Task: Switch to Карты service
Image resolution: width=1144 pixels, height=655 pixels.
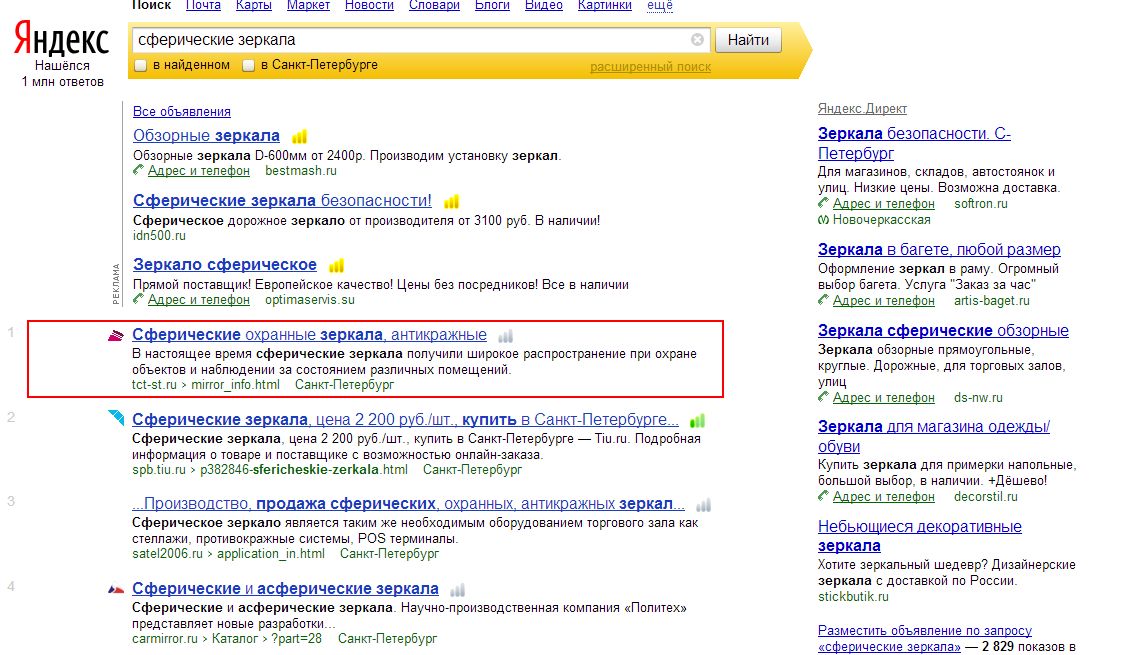Action: [254, 5]
